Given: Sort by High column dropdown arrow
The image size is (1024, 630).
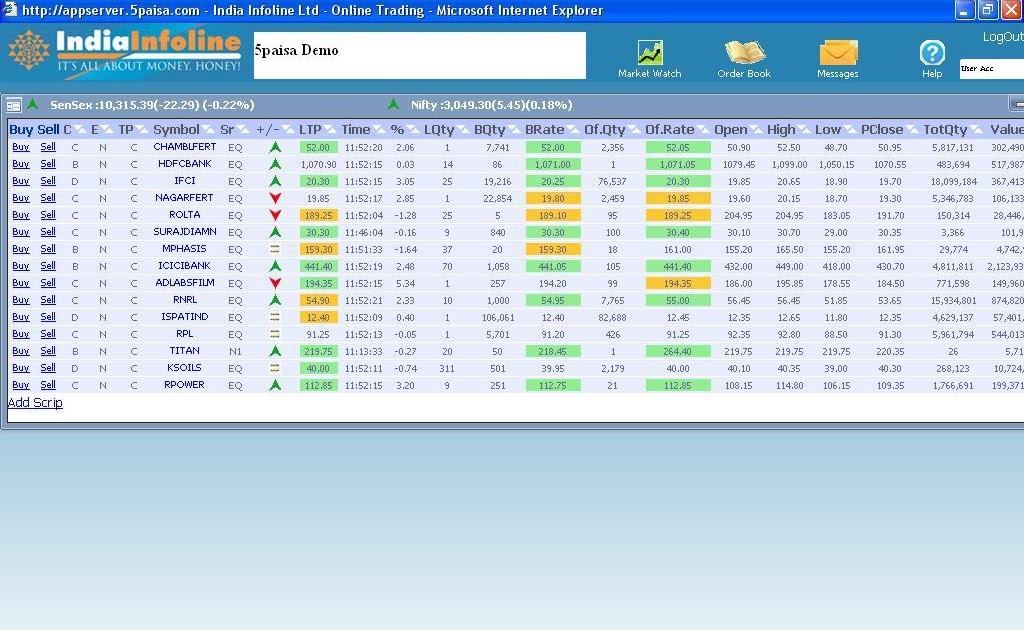Looking at the screenshot, I should pyautogui.click(x=804, y=129).
